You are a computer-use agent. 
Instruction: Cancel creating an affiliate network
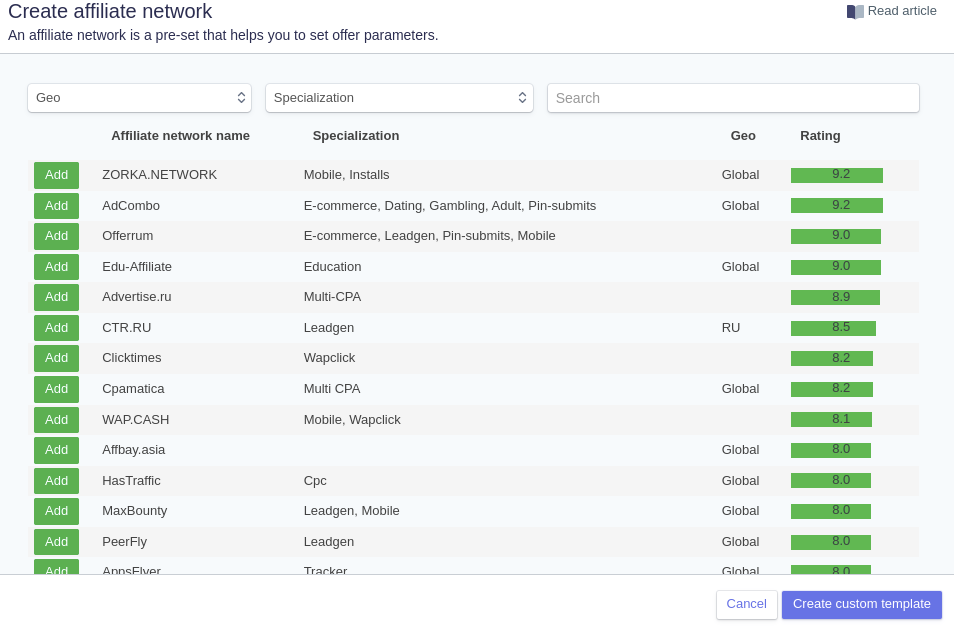[746, 604]
